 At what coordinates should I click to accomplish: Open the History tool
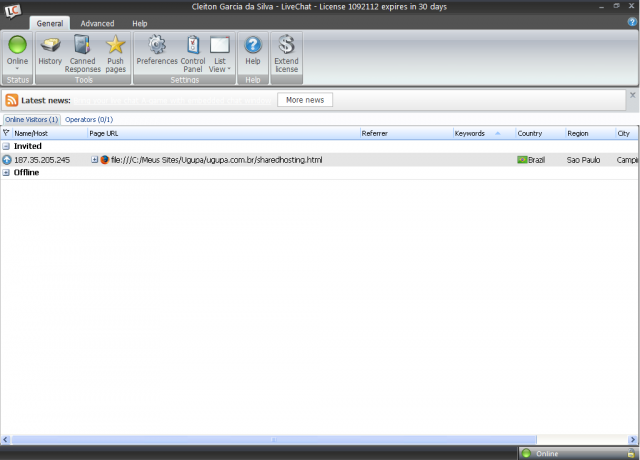coord(50,51)
